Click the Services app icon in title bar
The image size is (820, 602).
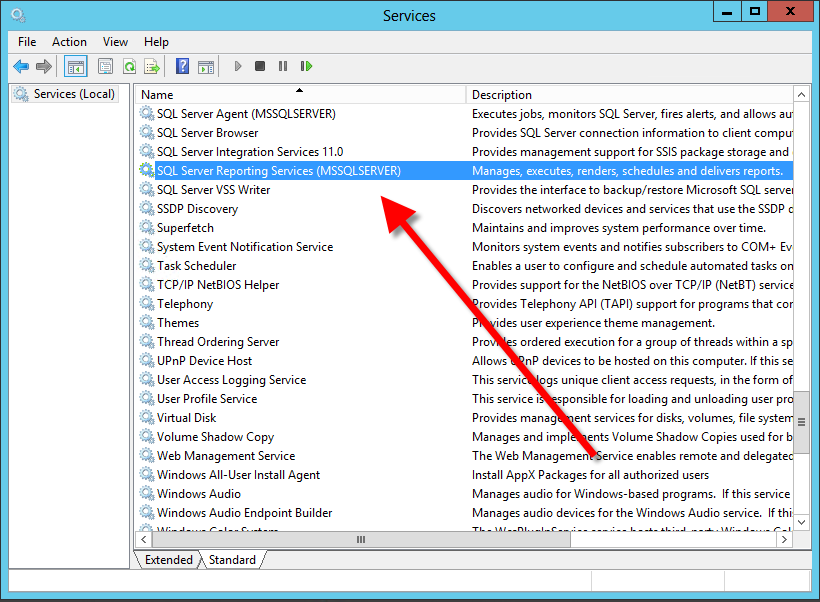[18, 15]
